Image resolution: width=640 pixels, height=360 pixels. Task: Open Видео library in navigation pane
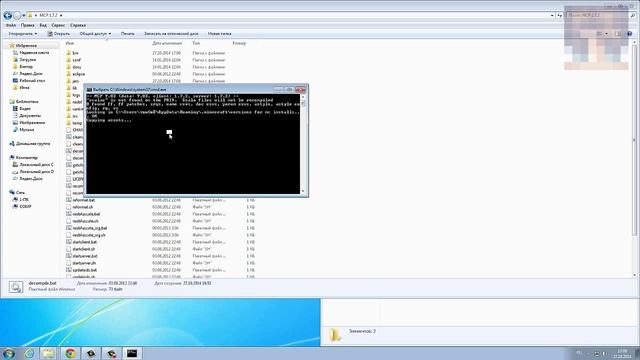click(x=25, y=109)
